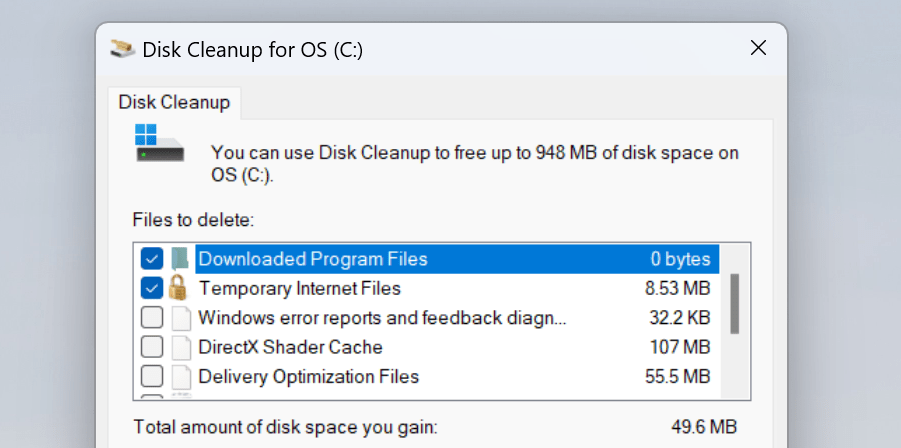This screenshot has height=448, width=901.
Task: Click the file icon beside DirectX Shader Cache
Action: click(x=181, y=347)
